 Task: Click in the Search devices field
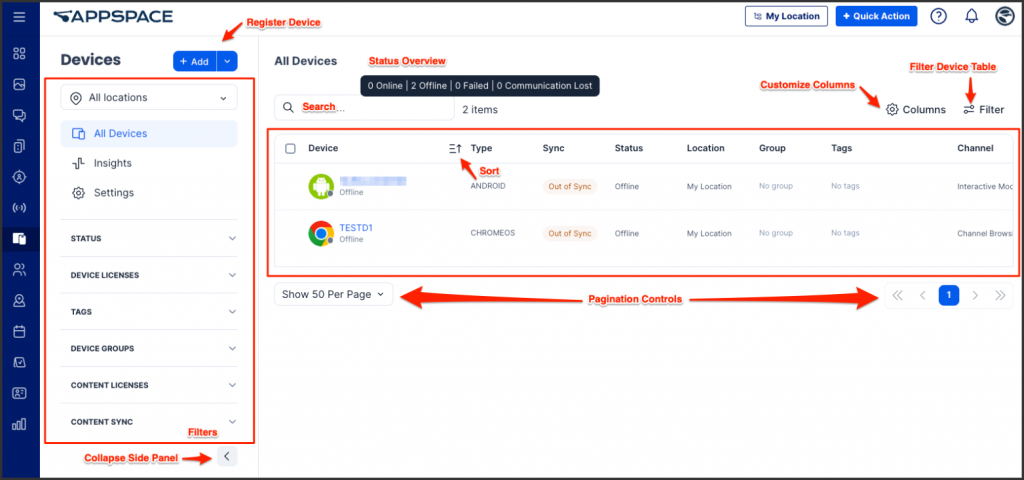tap(364, 108)
